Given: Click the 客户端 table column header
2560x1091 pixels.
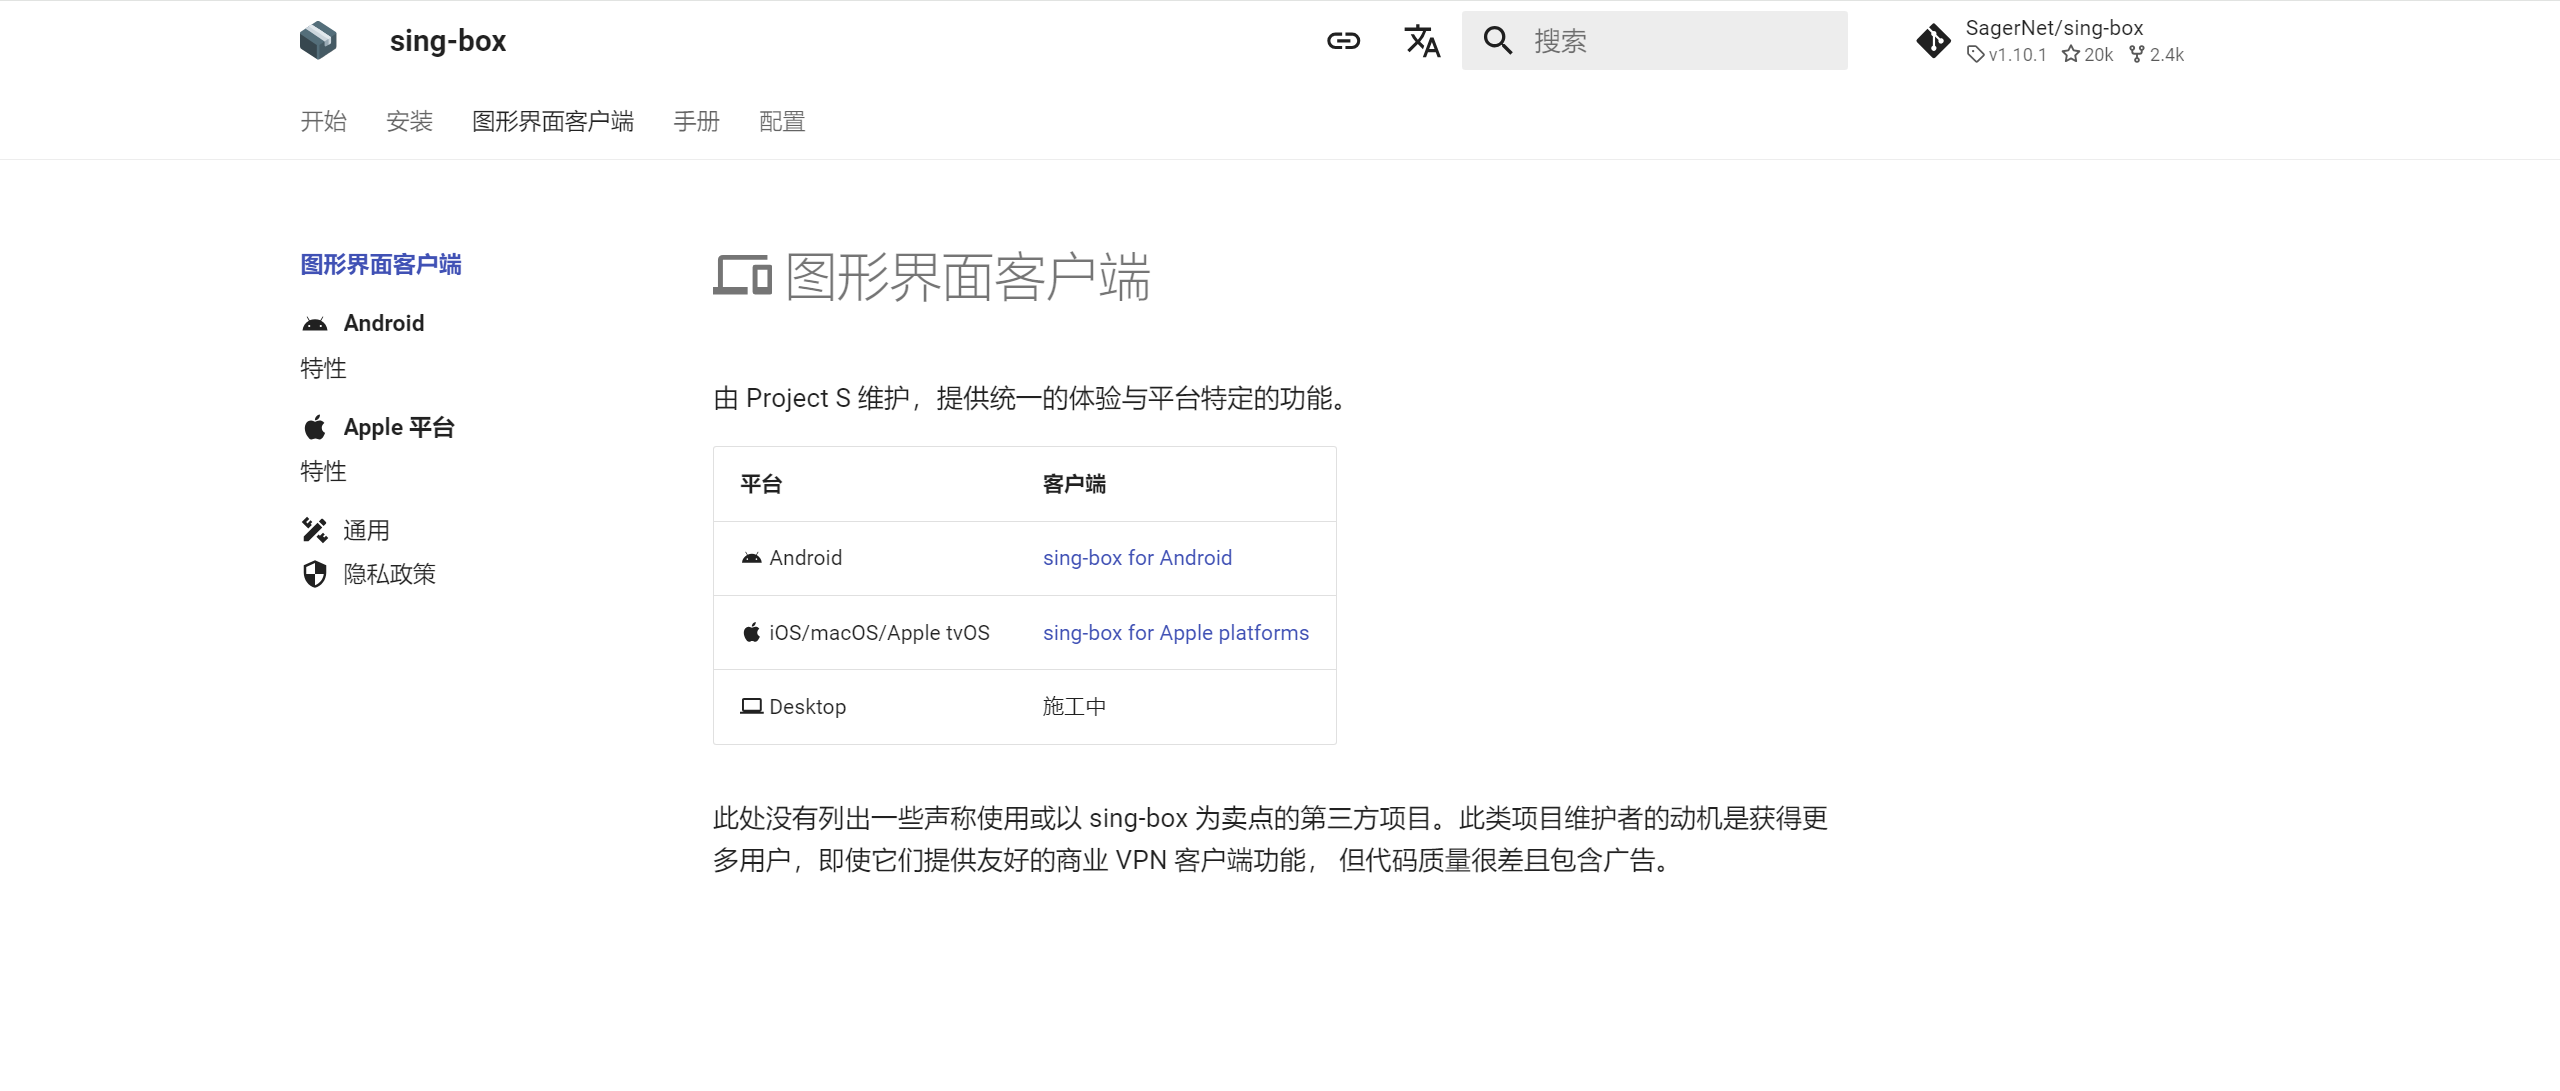Looking at the screenshot, I should [x=1074, y=485].
